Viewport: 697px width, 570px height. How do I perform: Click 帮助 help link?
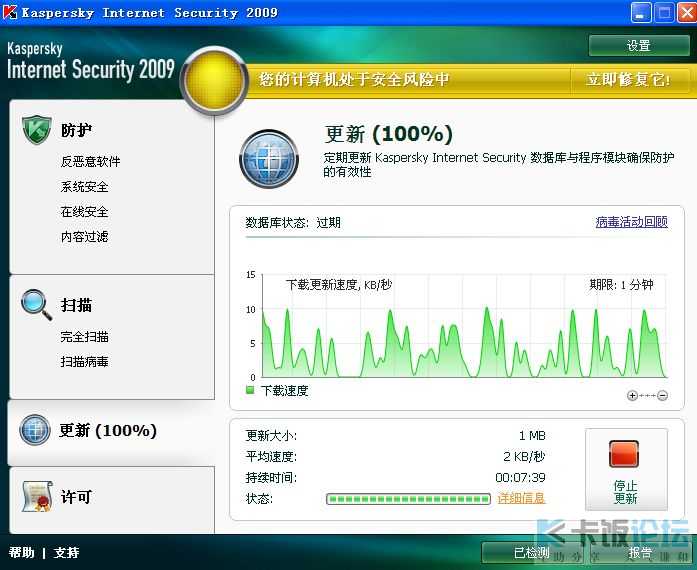point(21,553)
